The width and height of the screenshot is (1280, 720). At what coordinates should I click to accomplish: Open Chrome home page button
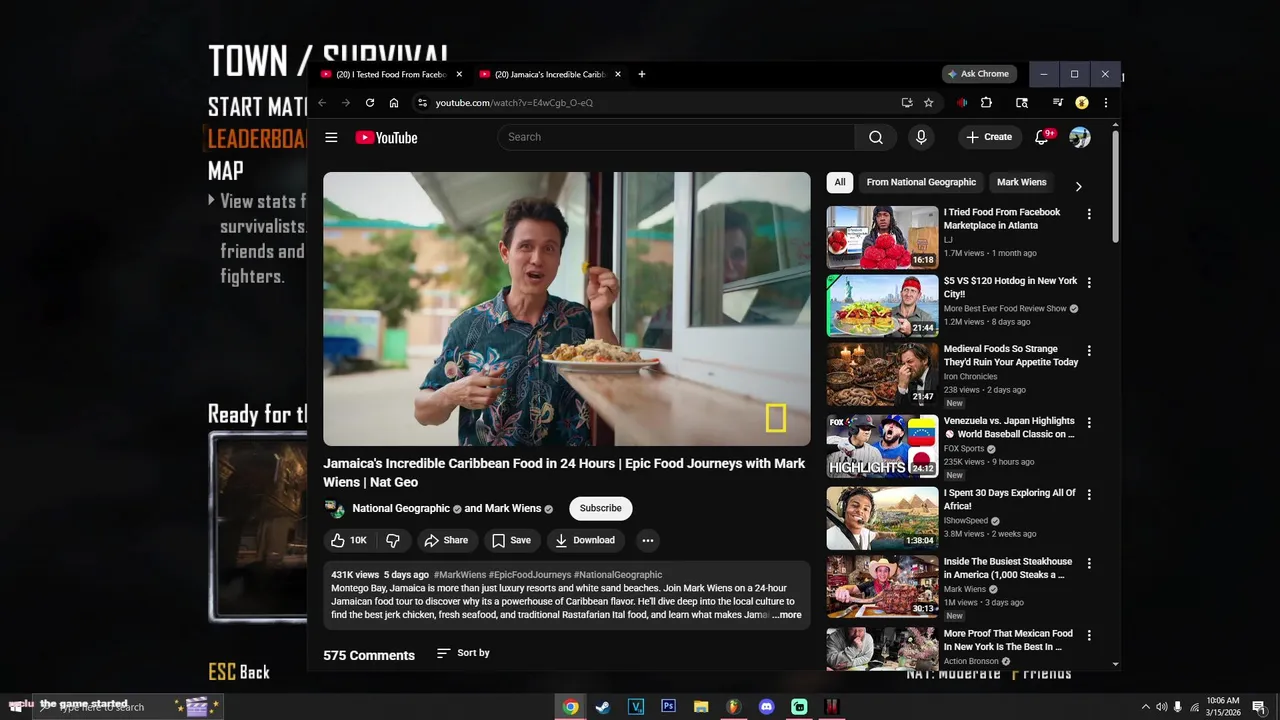coord(394,102)
